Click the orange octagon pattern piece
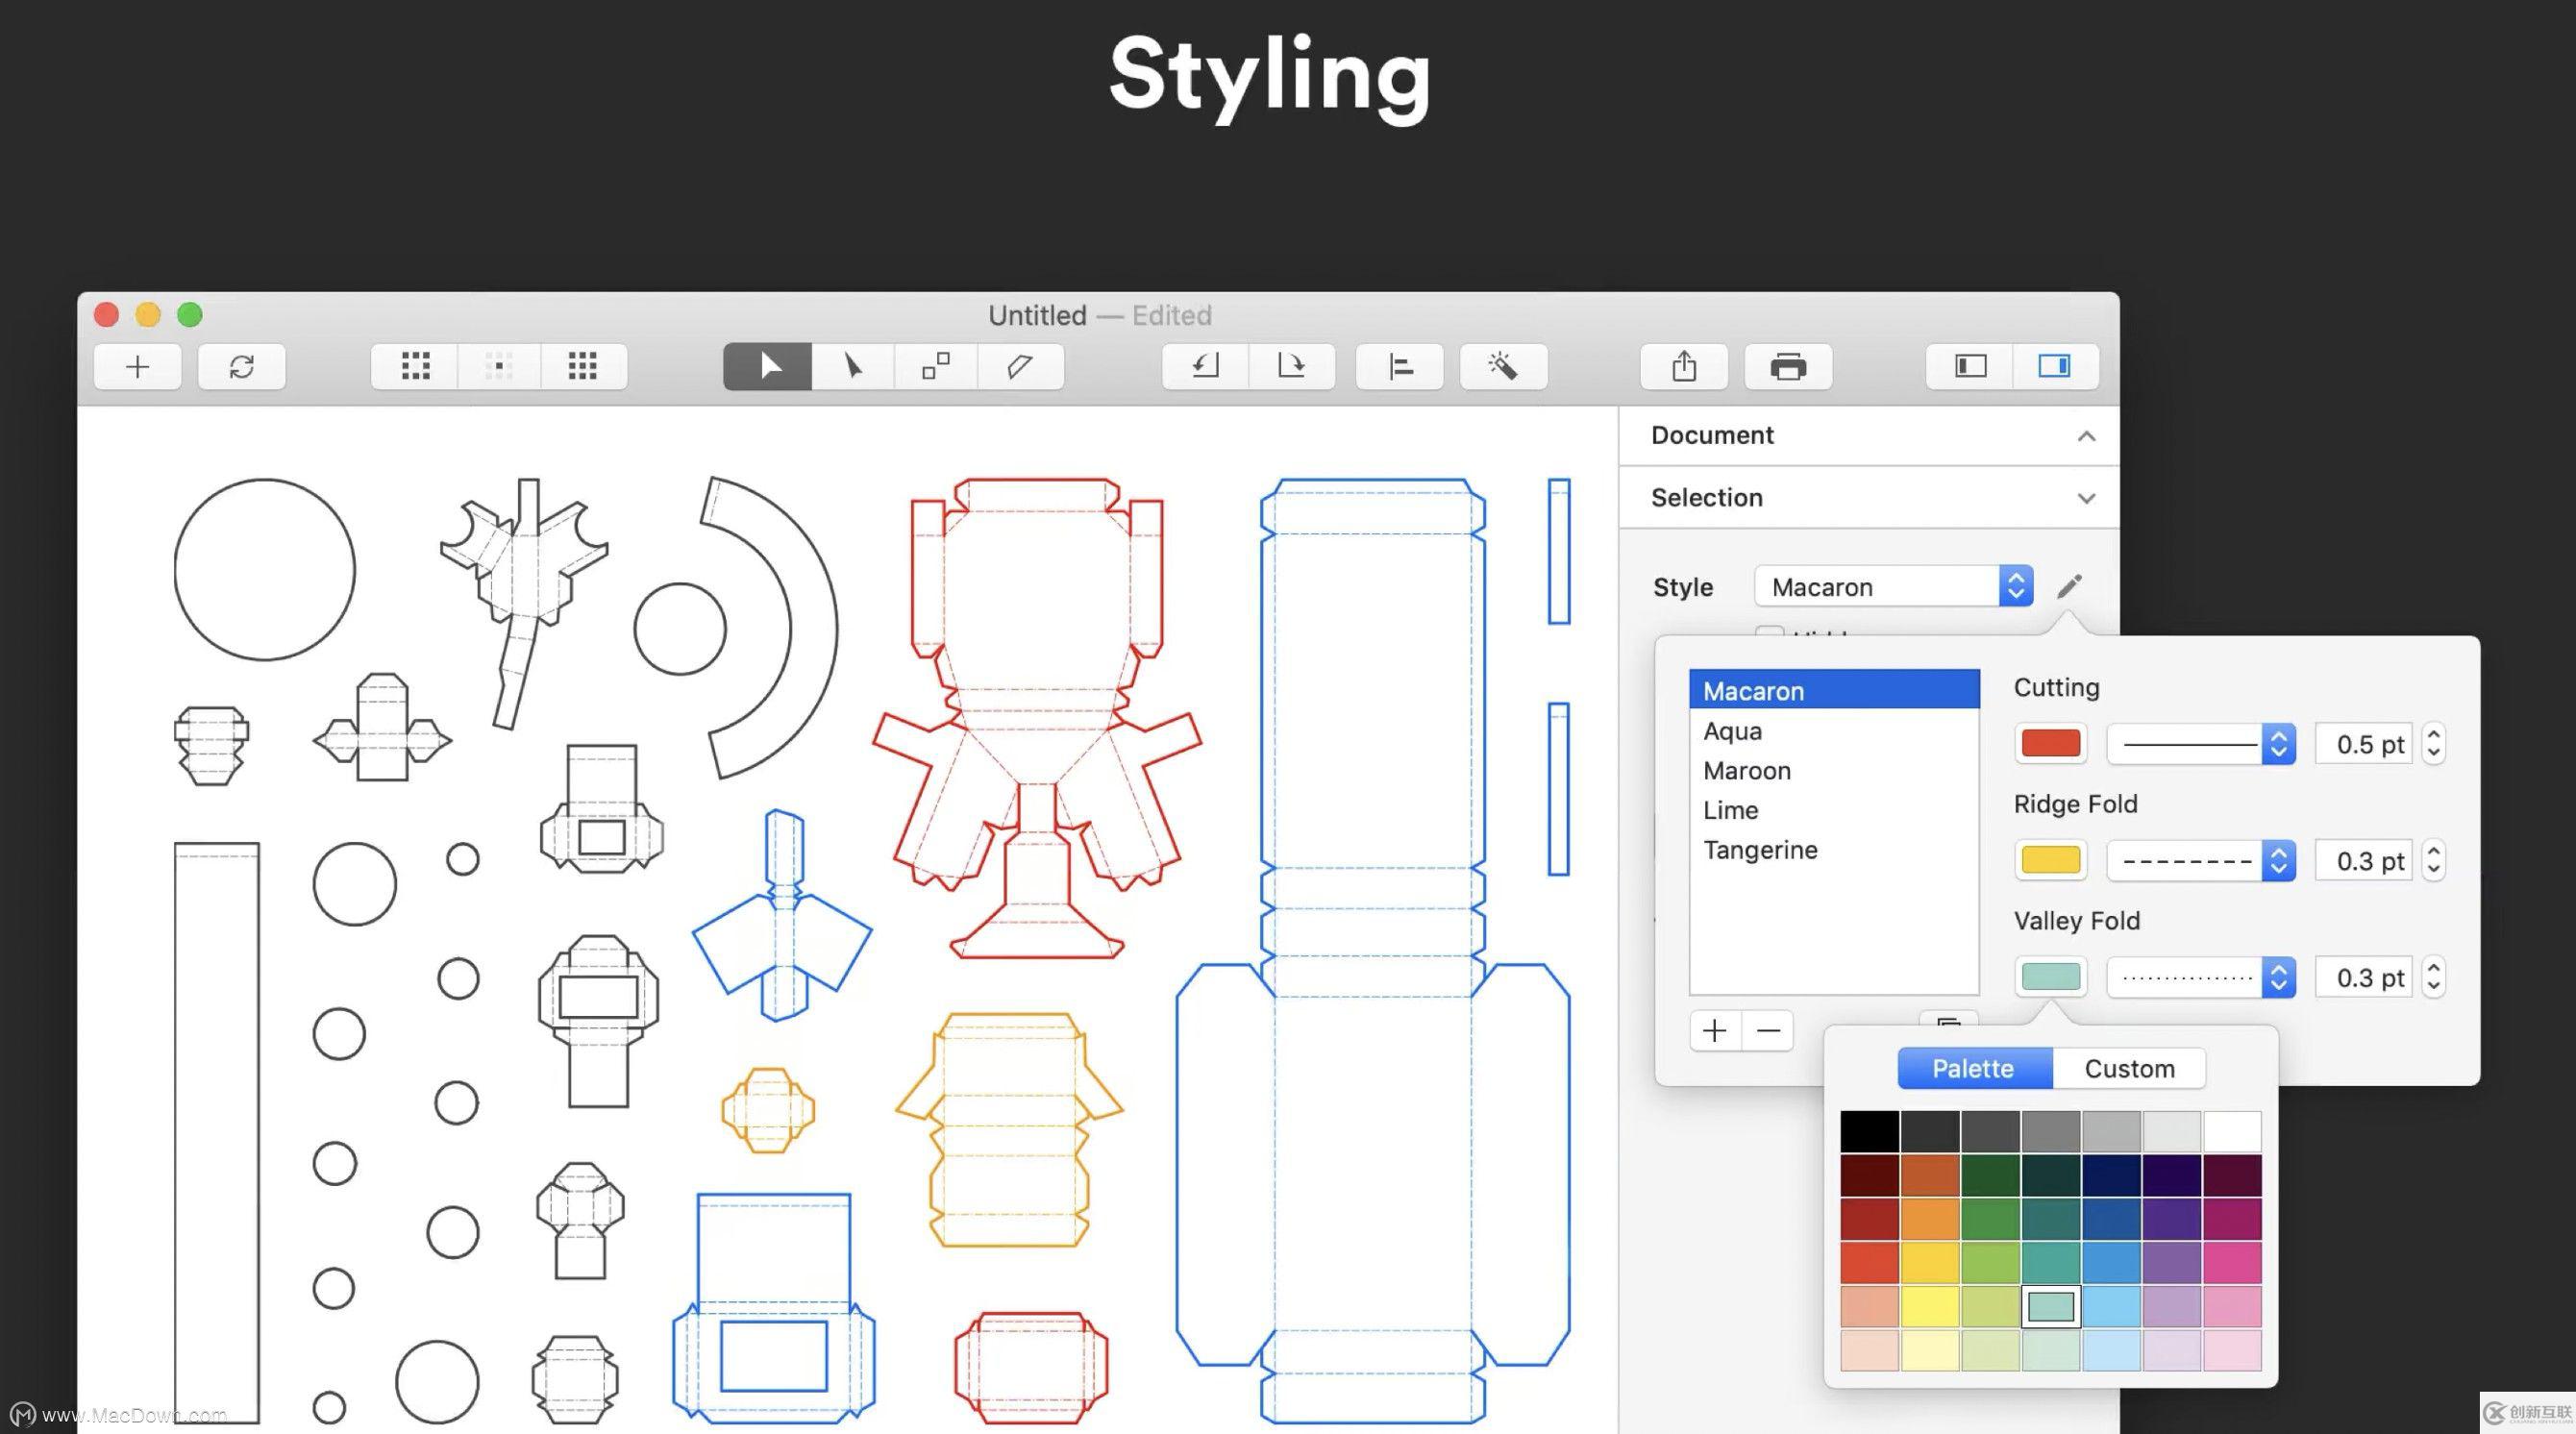This screenshot has height=1434, width=2576. coord(768,1110)
